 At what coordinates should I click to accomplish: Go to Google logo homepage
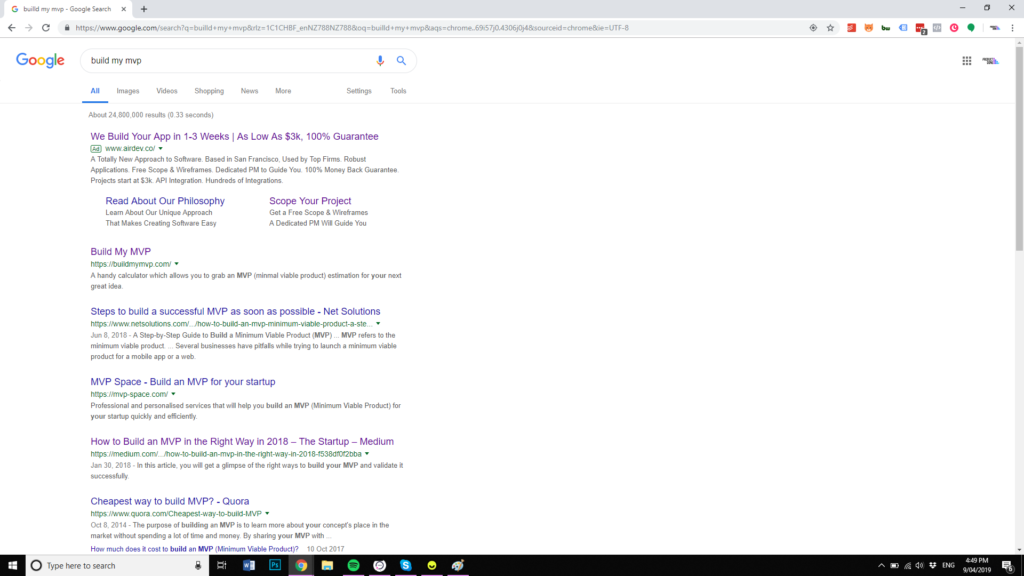tap(40, 60)
